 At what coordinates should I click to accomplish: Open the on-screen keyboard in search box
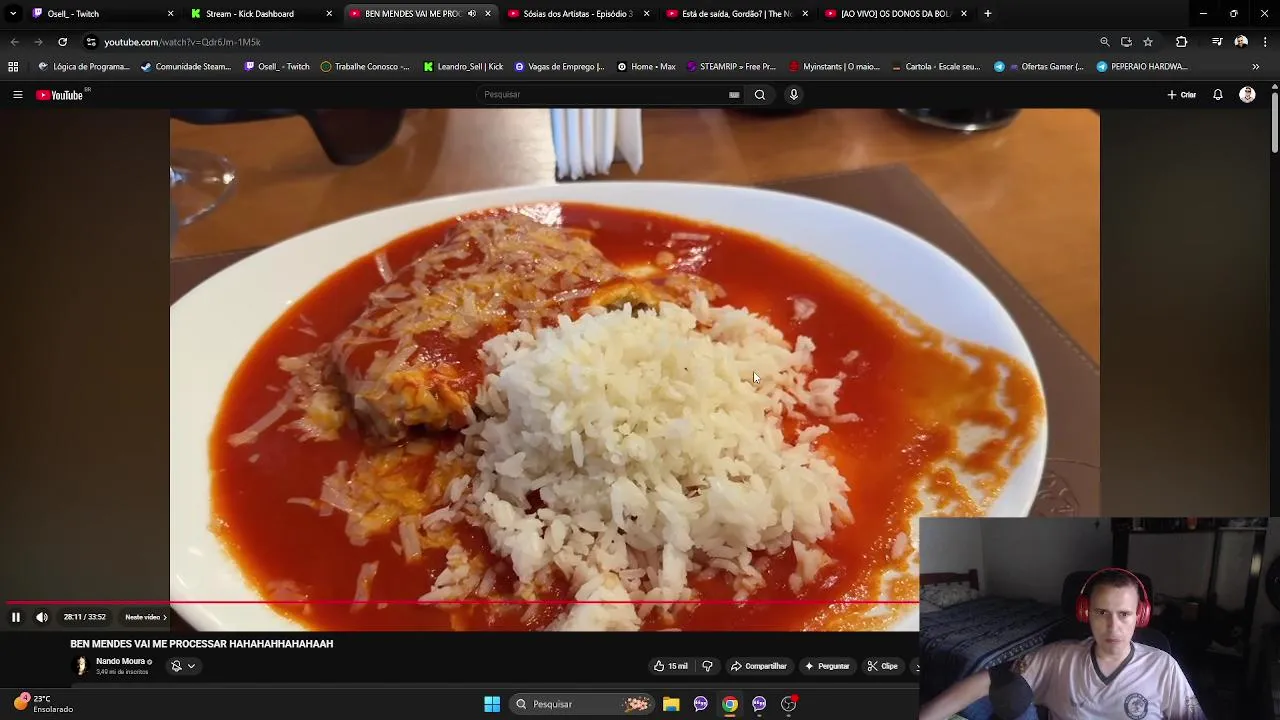(x=734, y=95)
